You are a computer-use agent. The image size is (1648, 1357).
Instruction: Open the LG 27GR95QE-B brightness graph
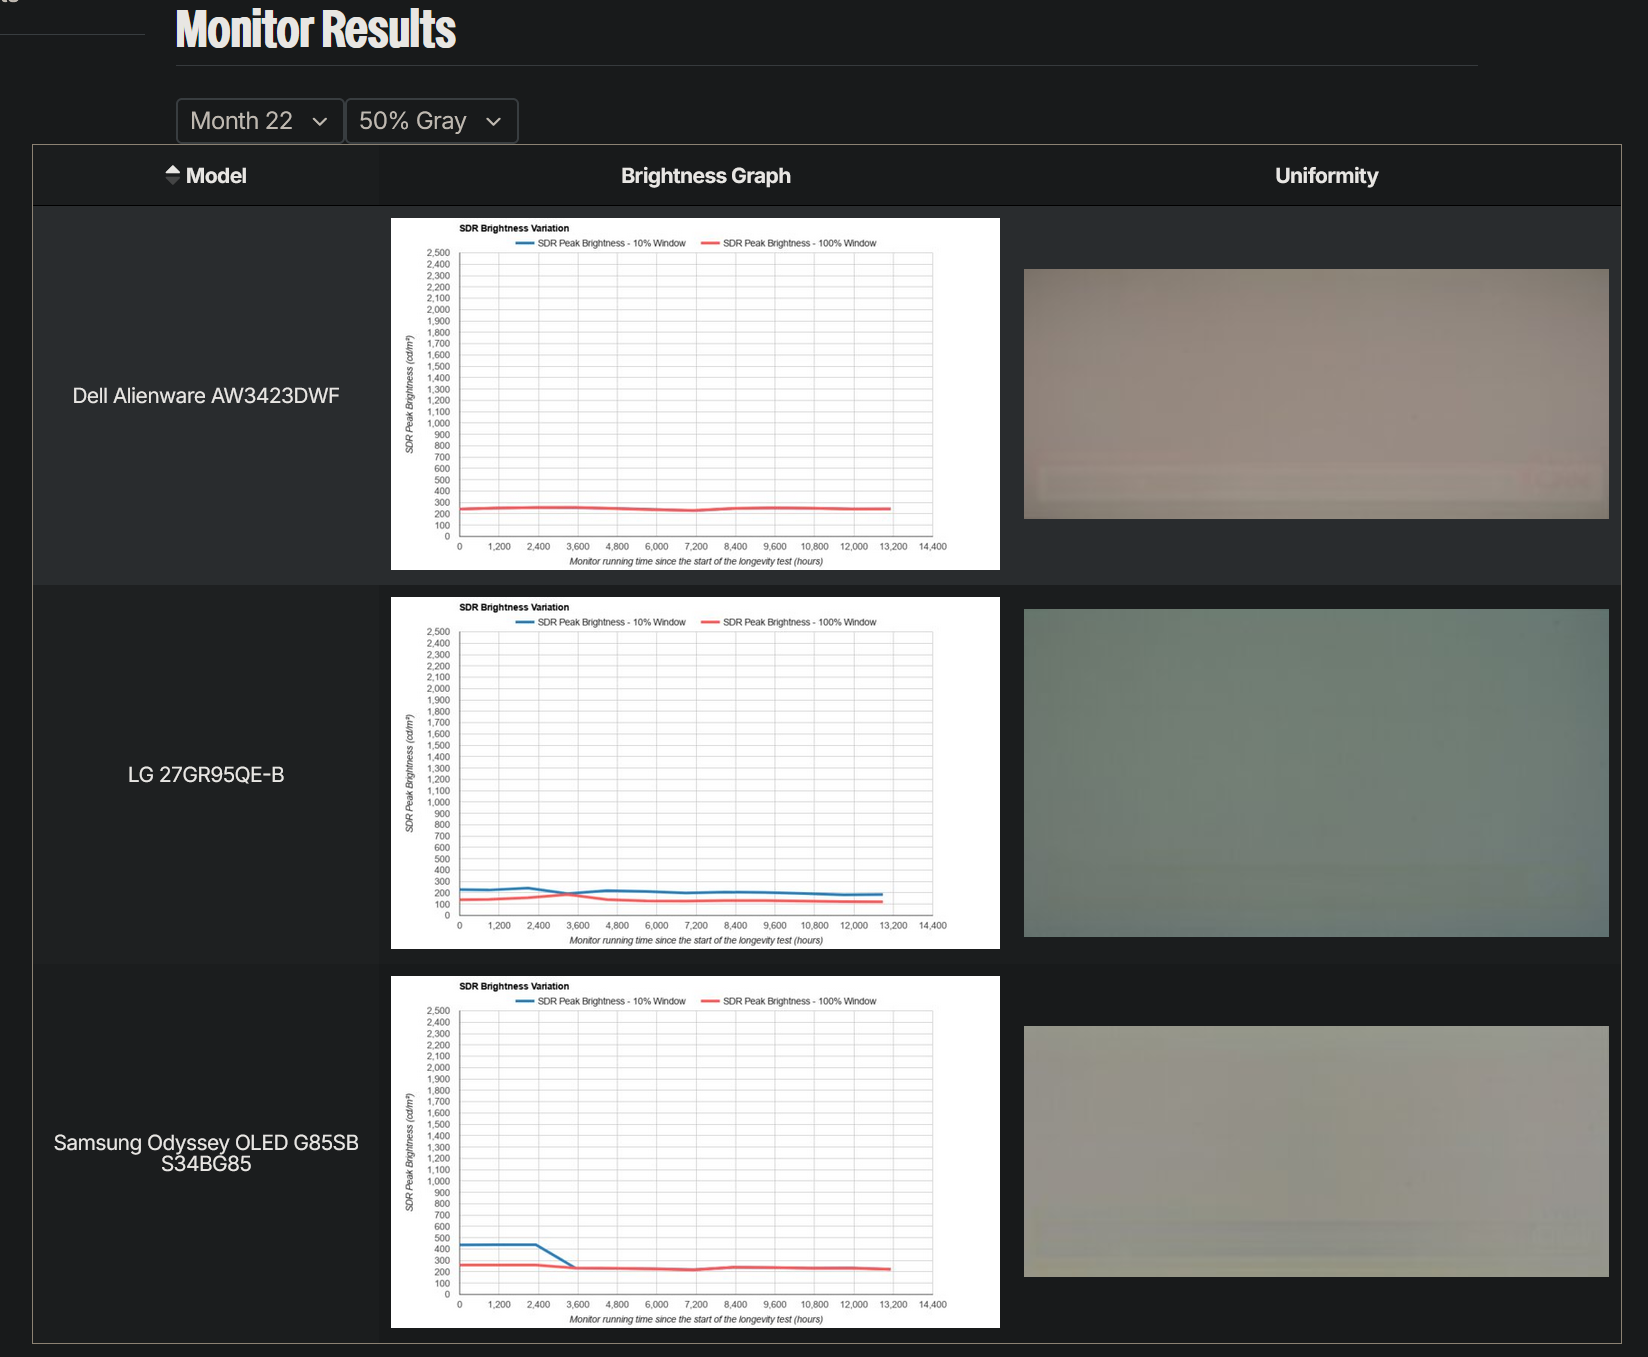[695, 773]
